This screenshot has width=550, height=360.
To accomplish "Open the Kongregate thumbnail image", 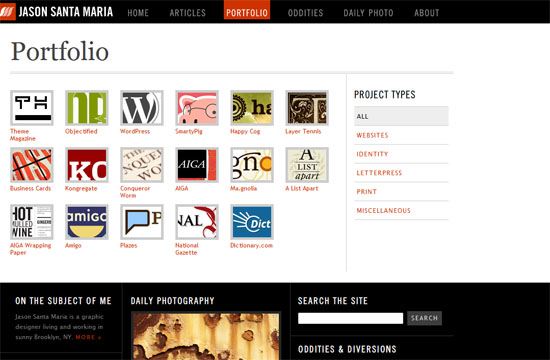I will [87, 165].
